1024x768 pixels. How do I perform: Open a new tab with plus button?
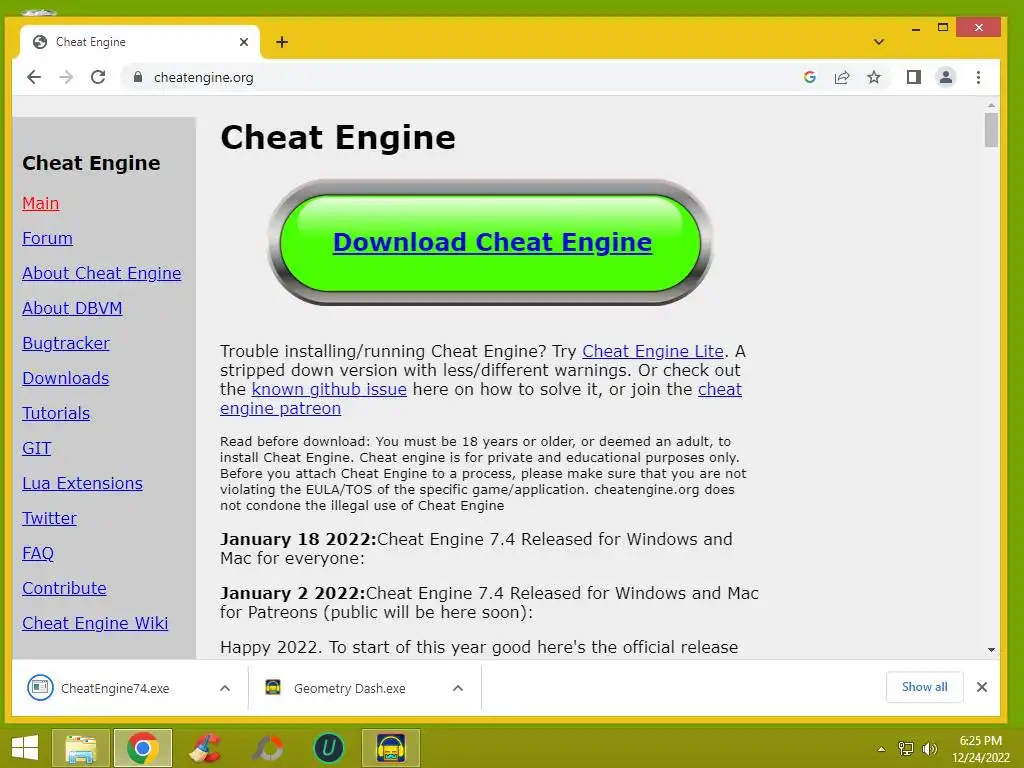(281, 42)
